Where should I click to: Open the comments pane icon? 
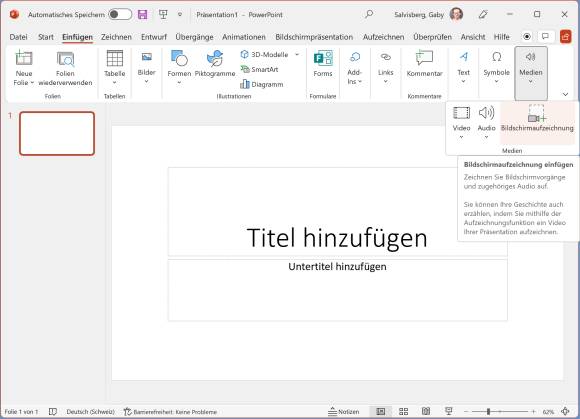pos(545,37)
